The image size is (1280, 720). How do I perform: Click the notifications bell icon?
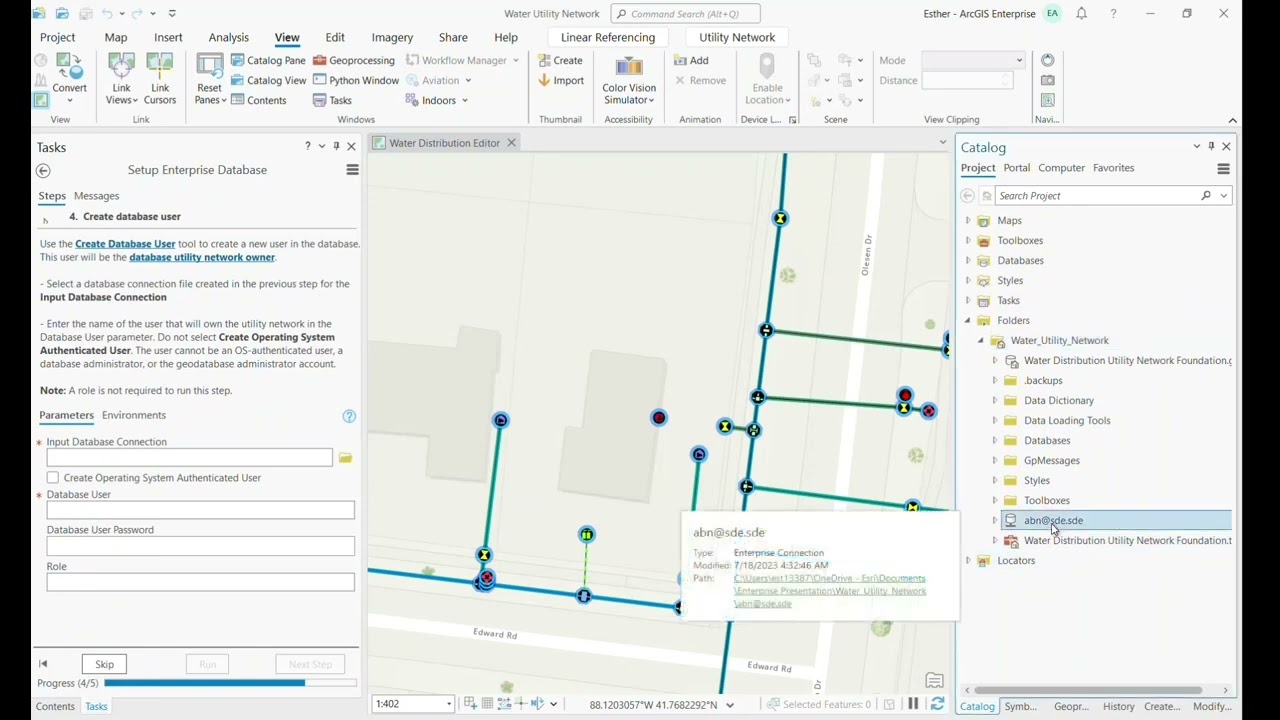click(x=1081, y=14)
